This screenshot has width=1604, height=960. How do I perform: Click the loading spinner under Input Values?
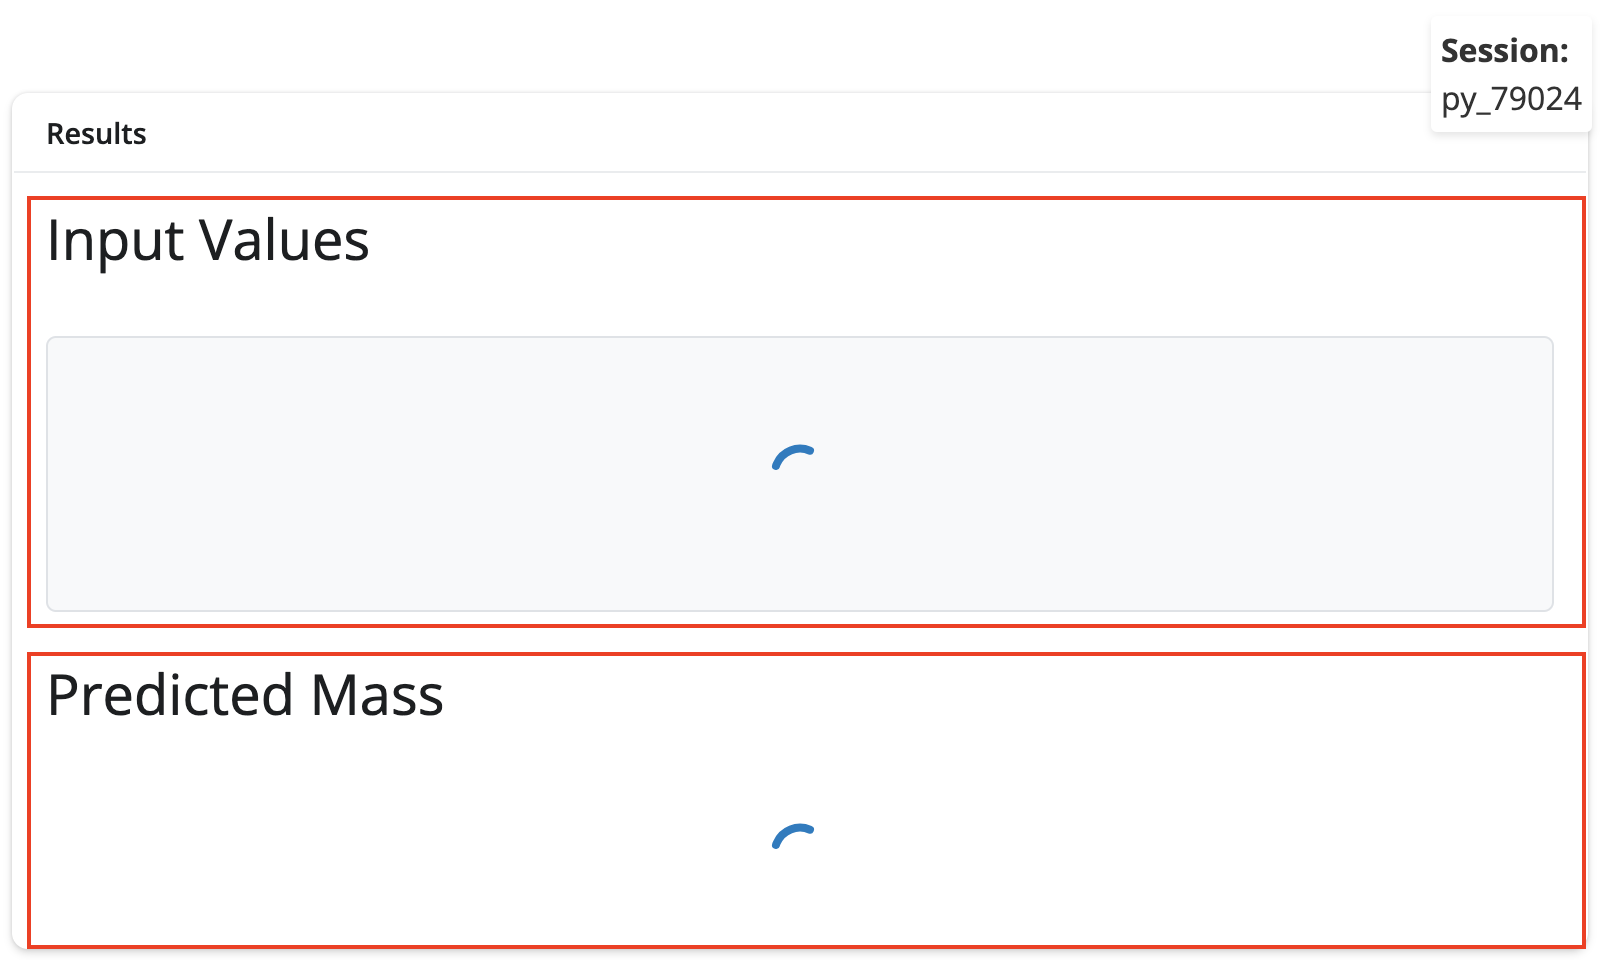pyautogui.click(x=794, y=459)
